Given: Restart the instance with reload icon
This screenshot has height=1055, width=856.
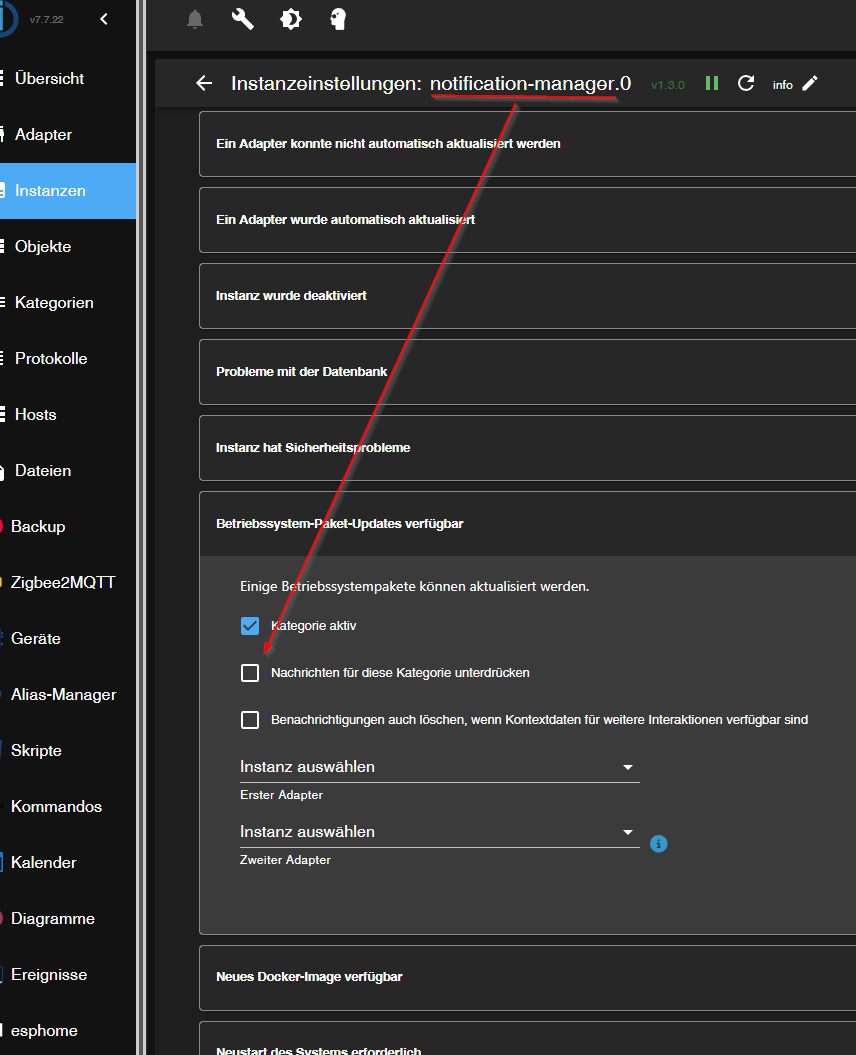Looking at the screenshot, I should click(746, 83).
